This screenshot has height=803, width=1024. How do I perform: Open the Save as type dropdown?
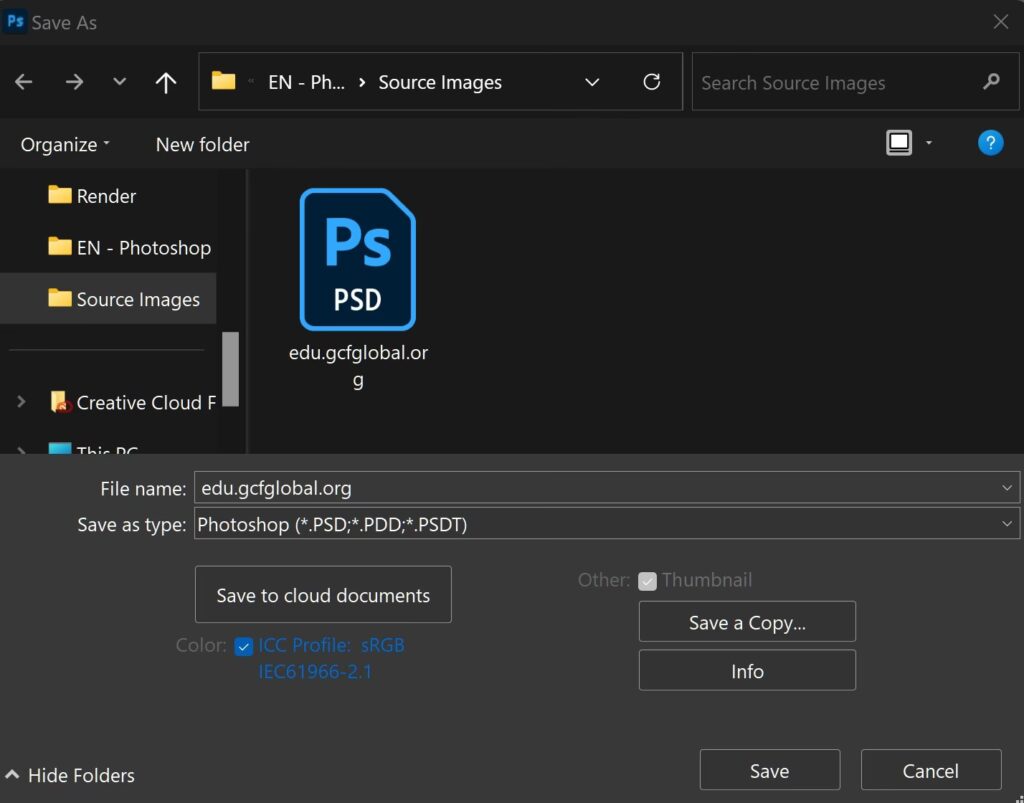coord(1006,523)
